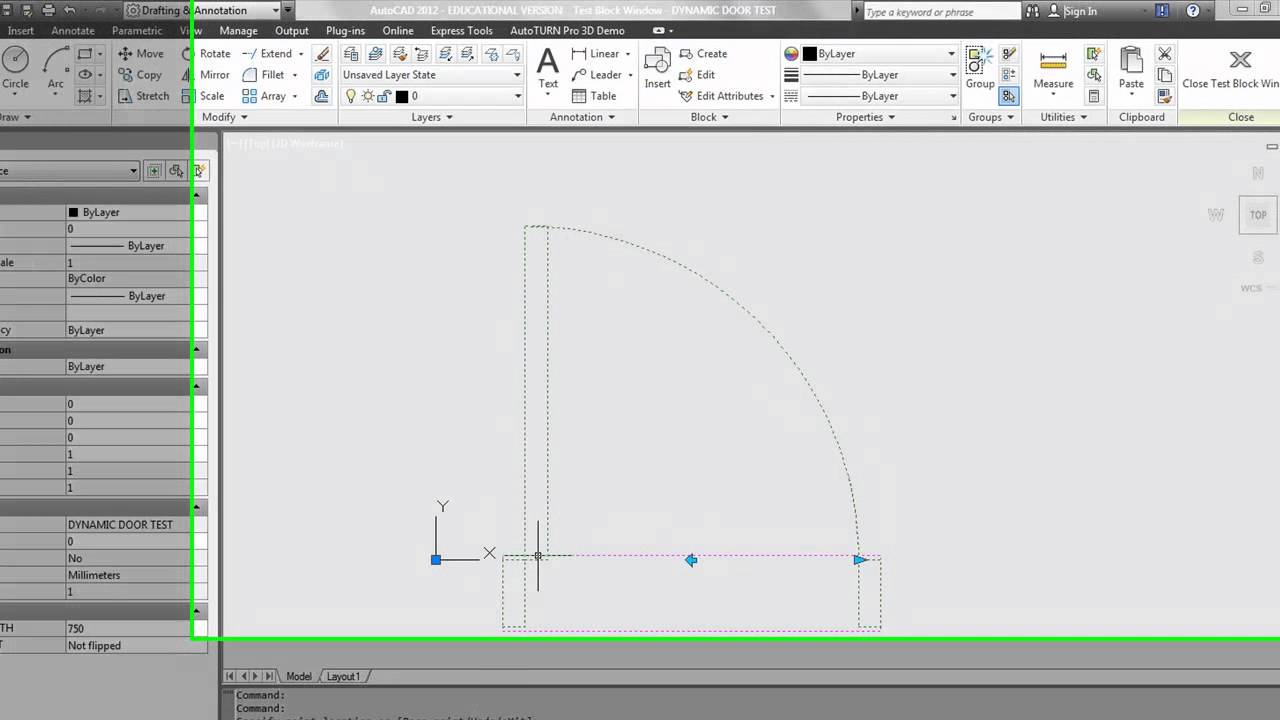Switch to the Model tab
This screenshot has width=1280, height=720.
click(x=298, y=677)
